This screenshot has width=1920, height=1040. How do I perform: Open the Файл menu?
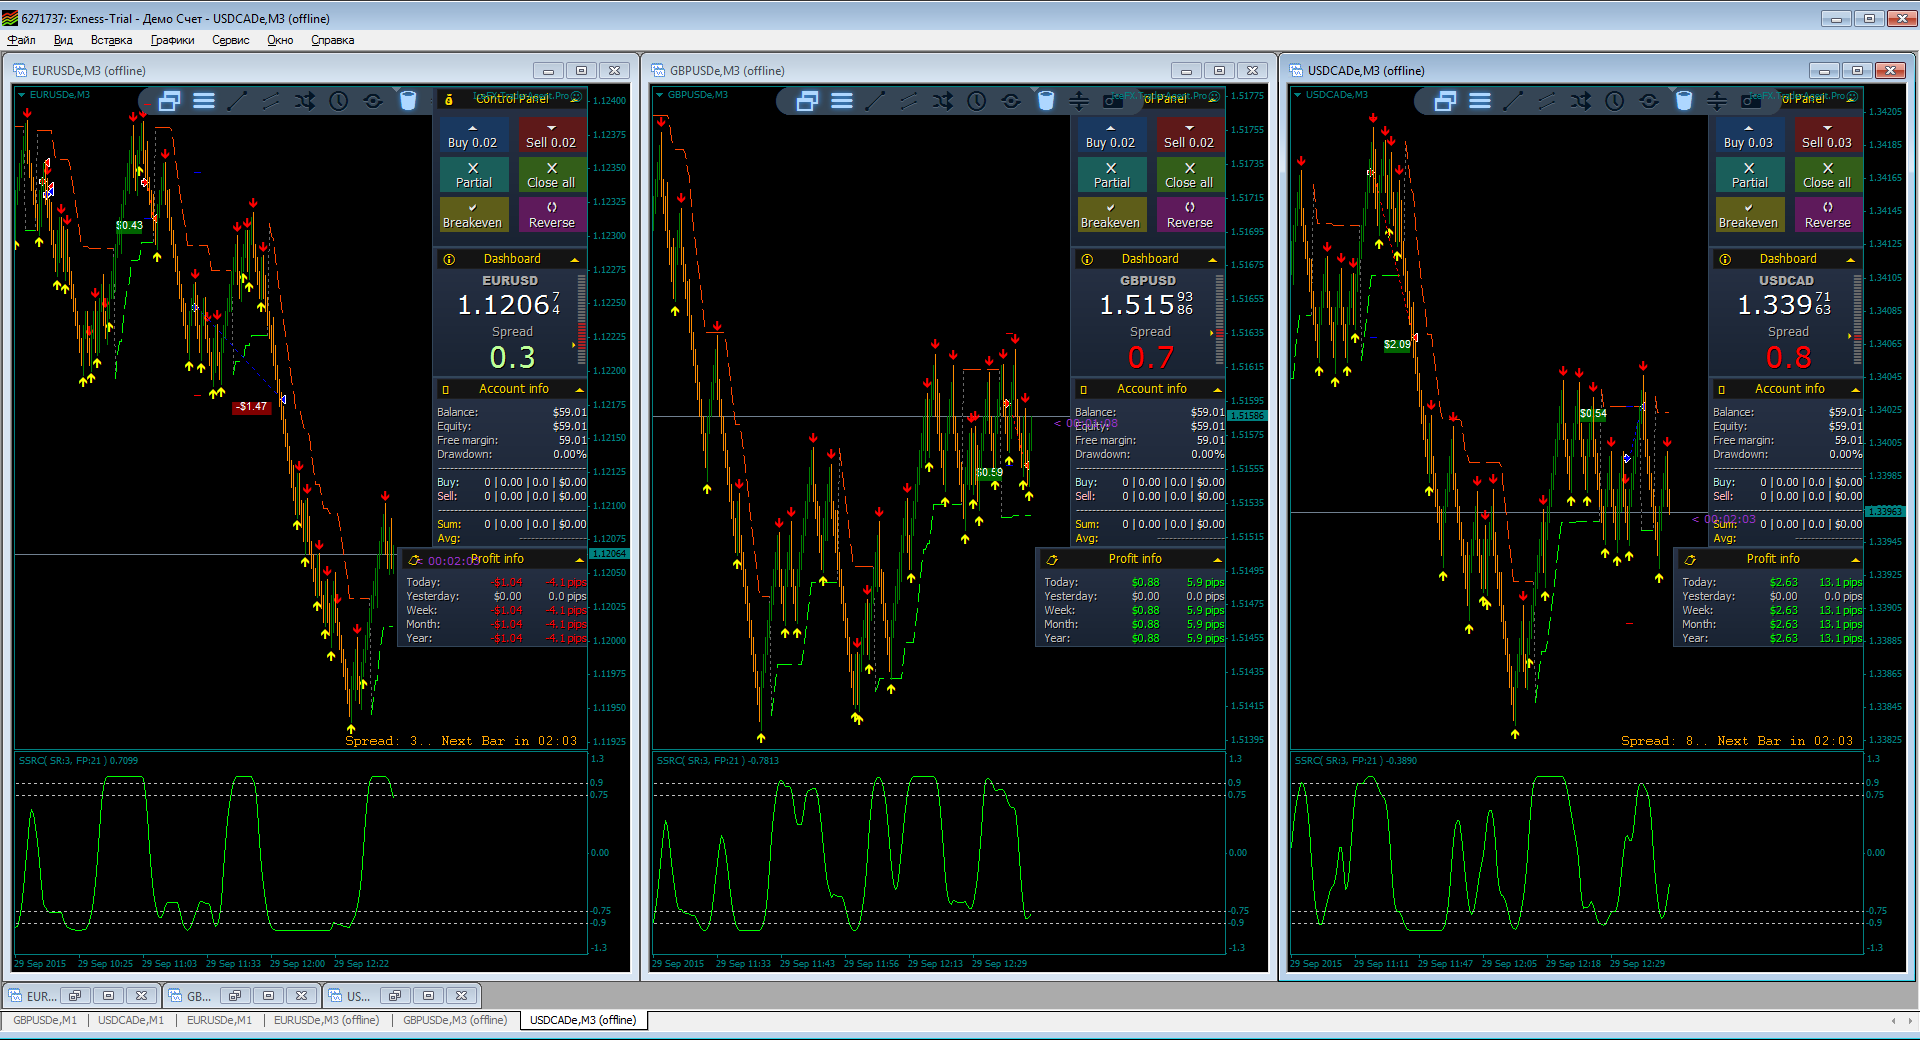(x=21, y=40)
